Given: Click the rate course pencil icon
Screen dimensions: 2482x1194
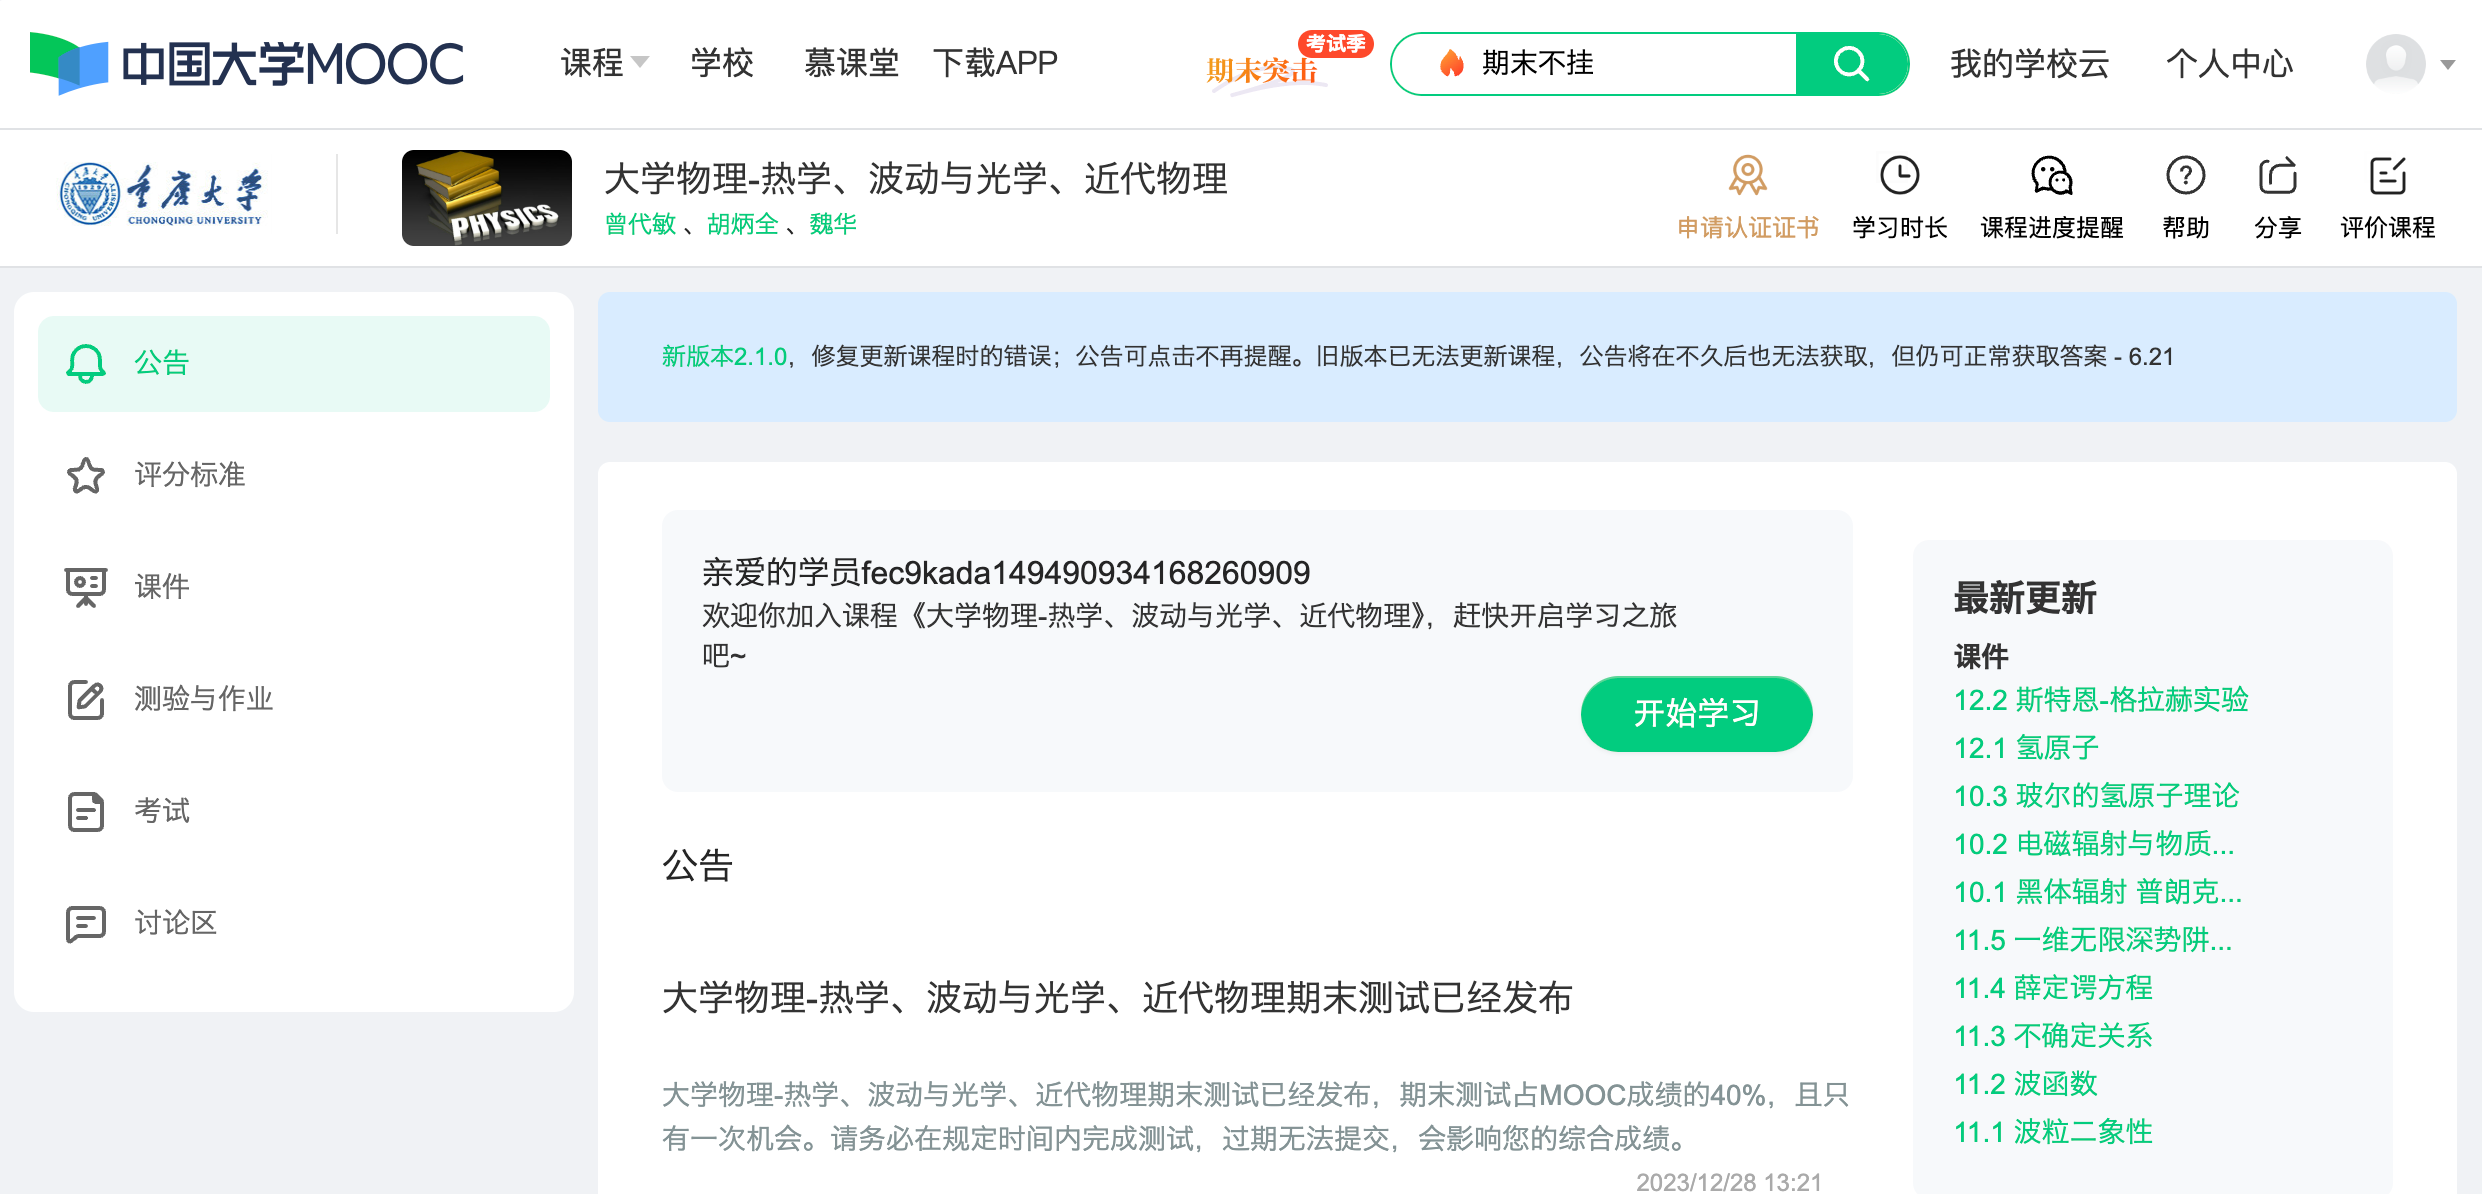Looking at the screenshot, I should (2387, 176).
